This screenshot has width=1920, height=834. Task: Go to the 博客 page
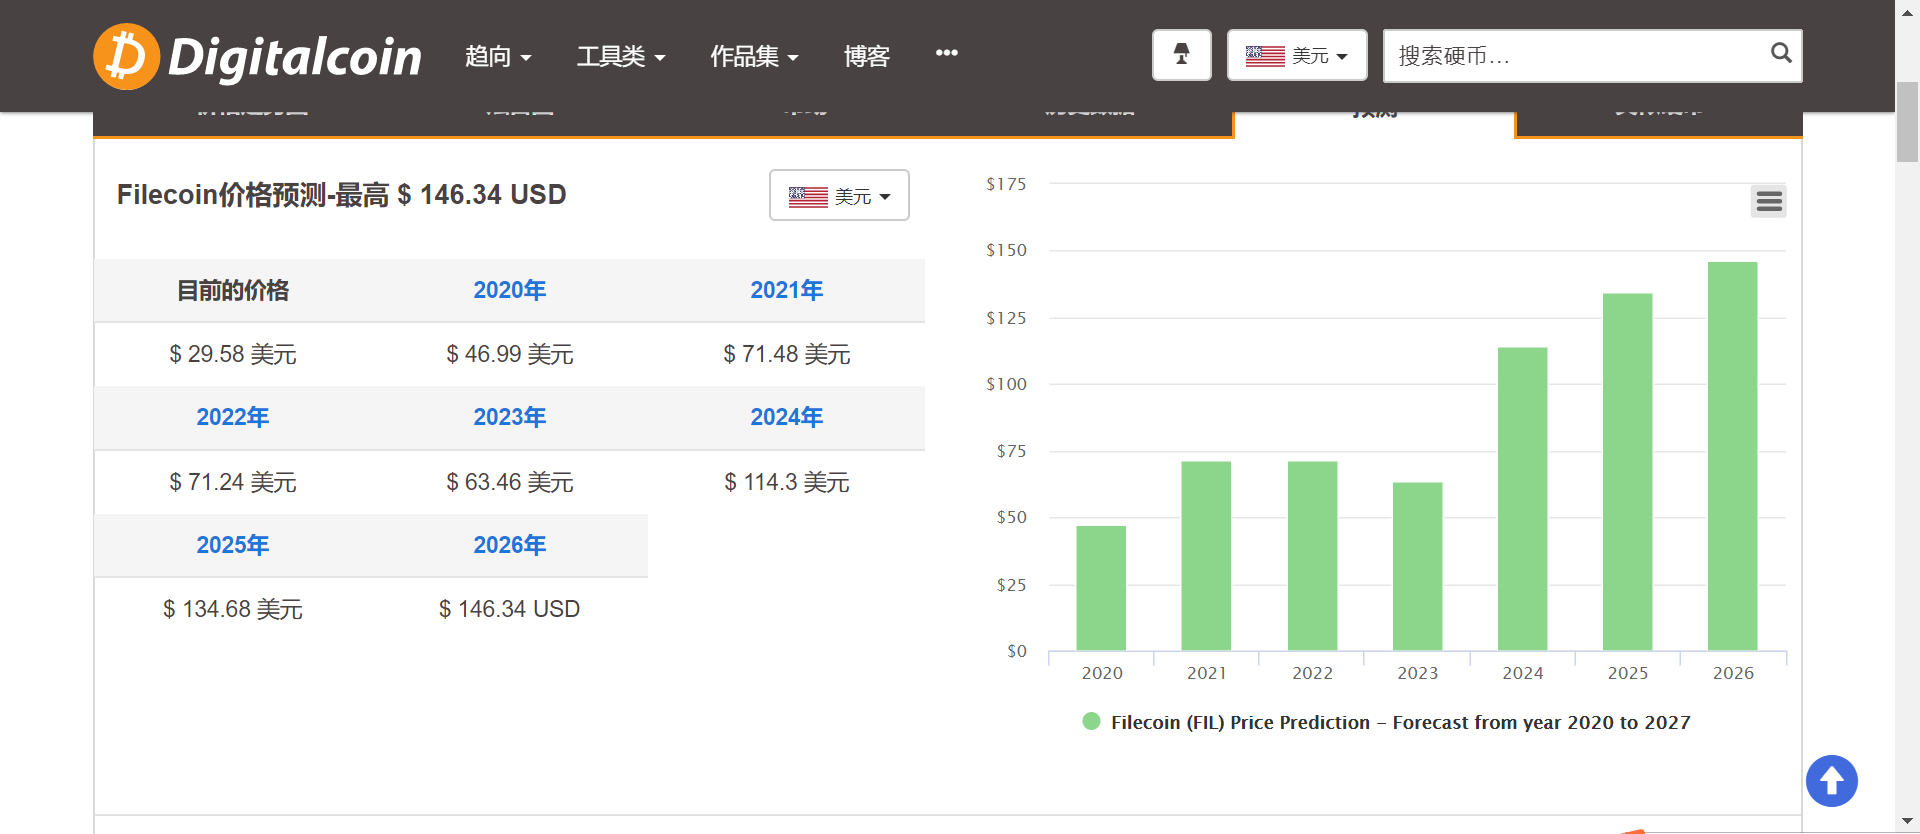point(866,57)
